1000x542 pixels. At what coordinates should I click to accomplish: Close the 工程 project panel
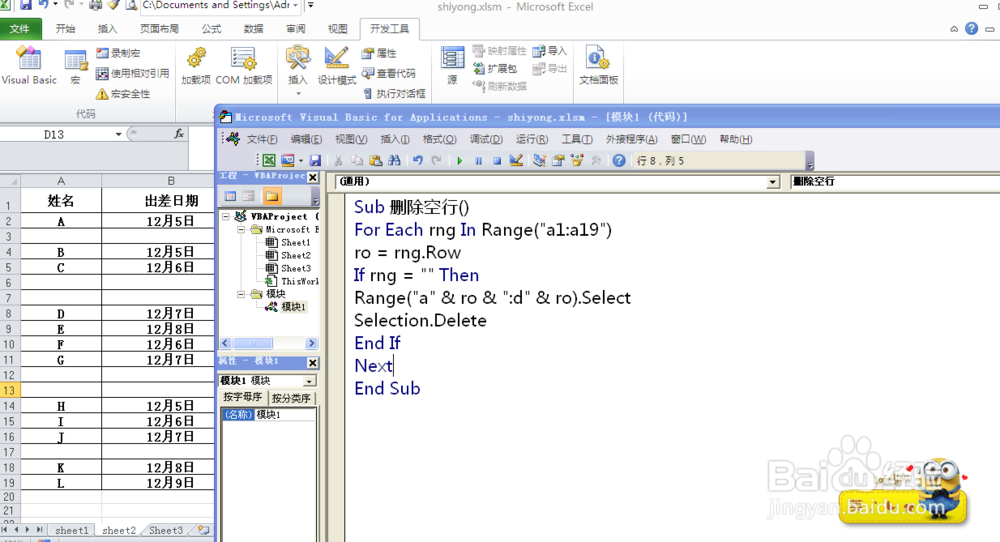click(313, 177)
